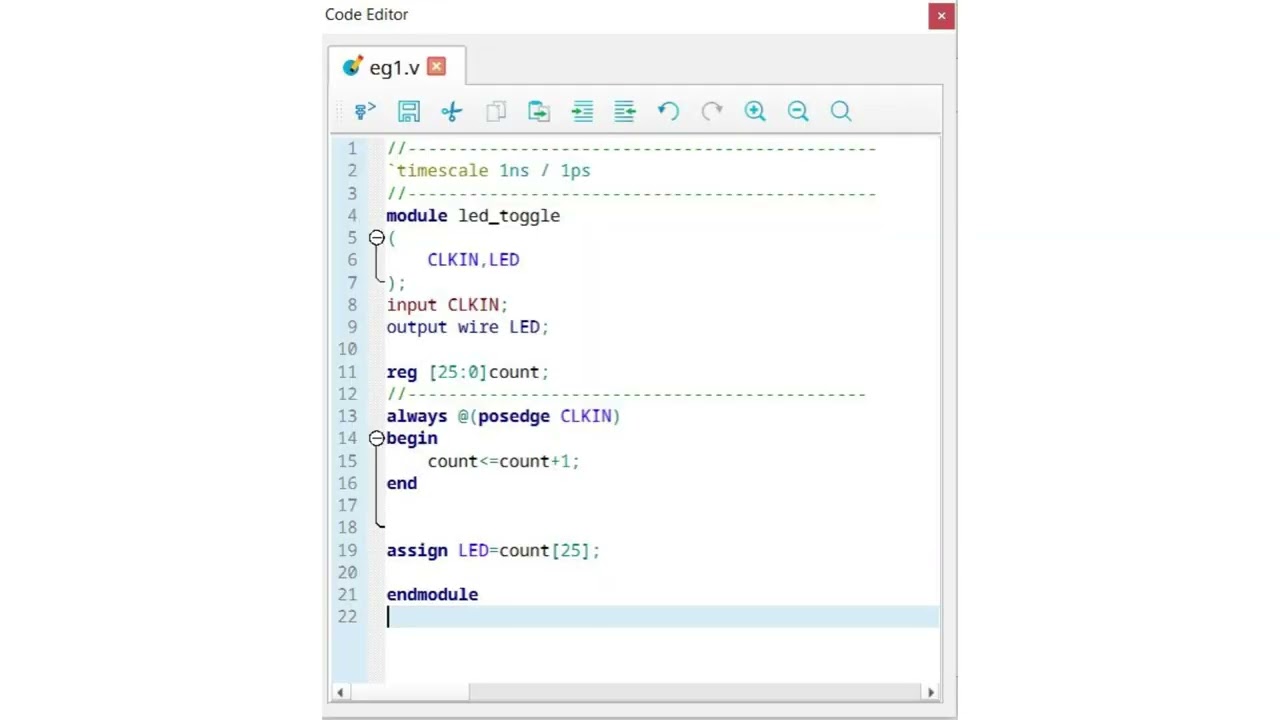
Task: Zoom out of the code
Action: point(798,111)
